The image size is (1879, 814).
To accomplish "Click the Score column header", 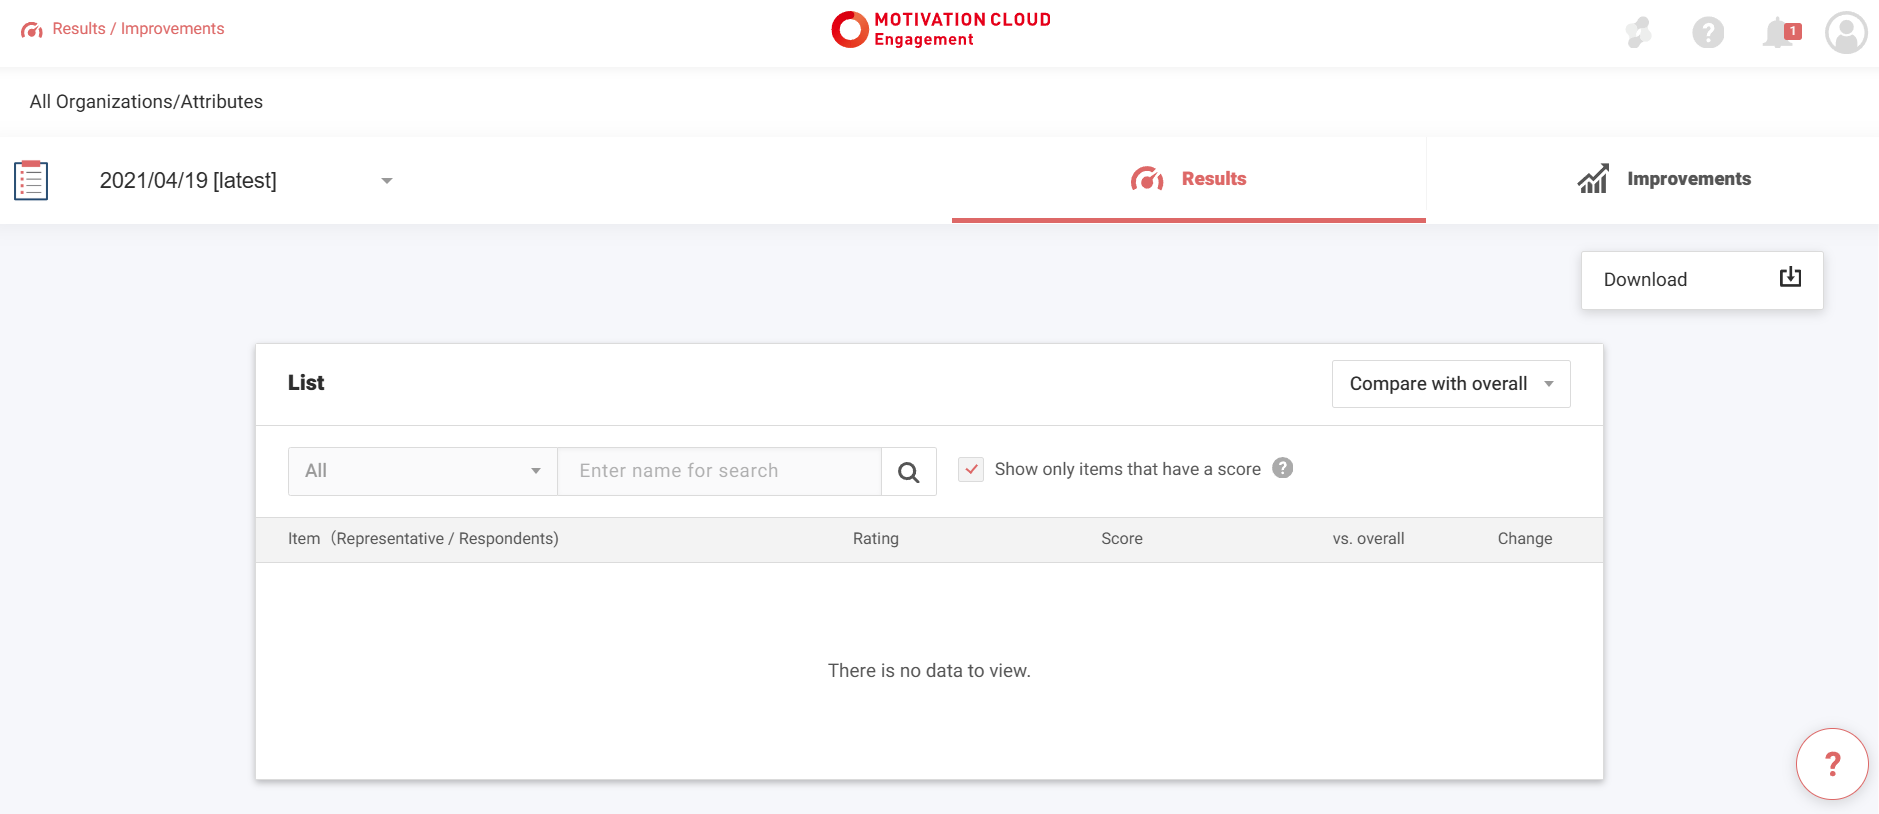I will (1121, 539).
